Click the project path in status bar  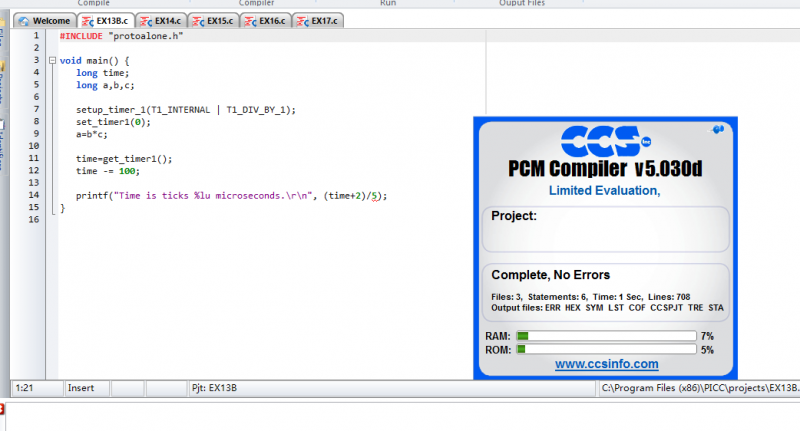(699, 388)
